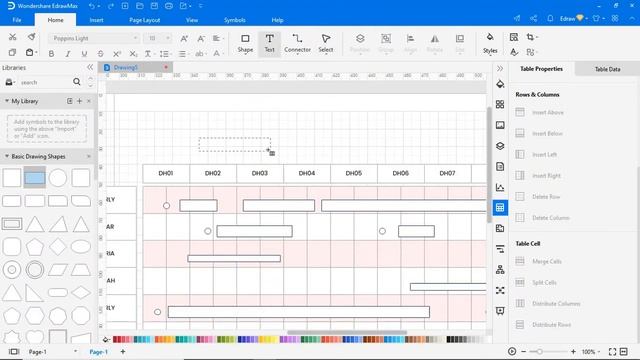Click the Cut scissors icon
Screen dimensions: 640x360
pos(13,37)
